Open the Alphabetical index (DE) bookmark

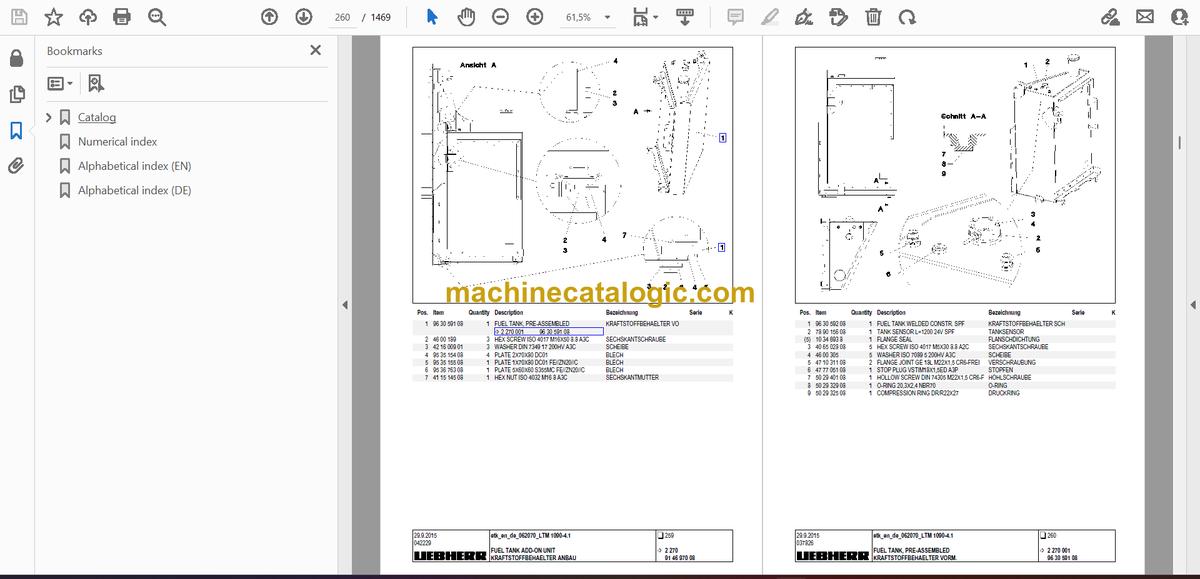[134, 190]
